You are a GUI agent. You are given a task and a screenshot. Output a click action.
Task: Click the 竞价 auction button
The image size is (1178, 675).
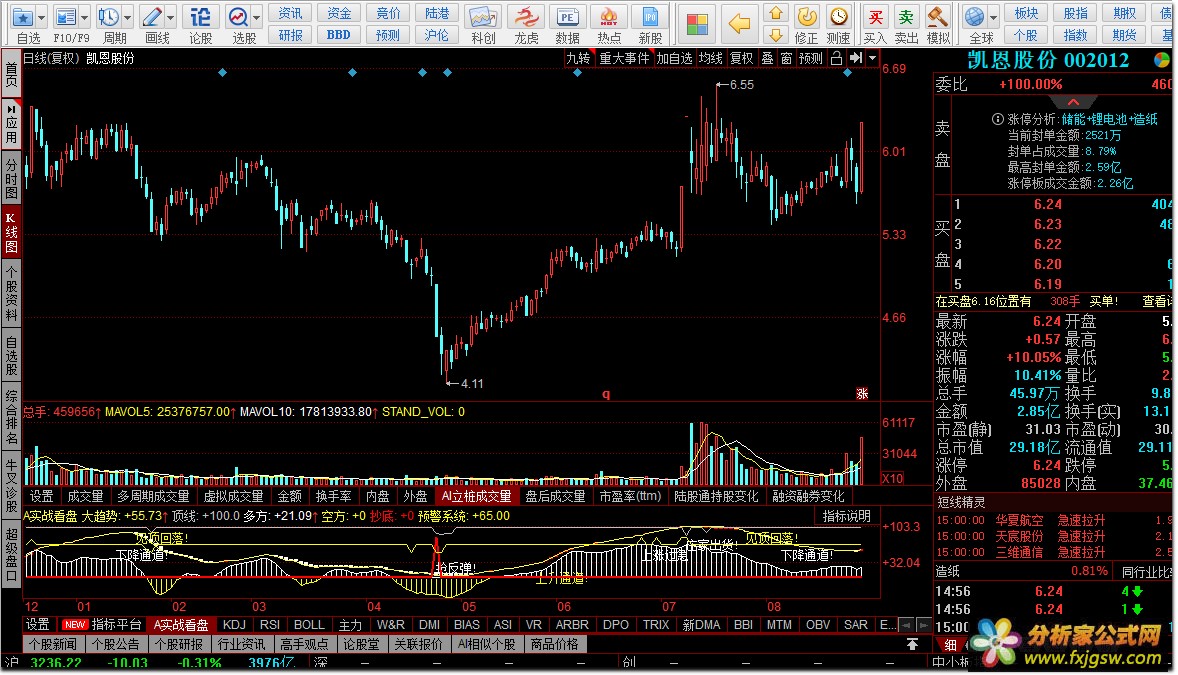tap(388, 14)
